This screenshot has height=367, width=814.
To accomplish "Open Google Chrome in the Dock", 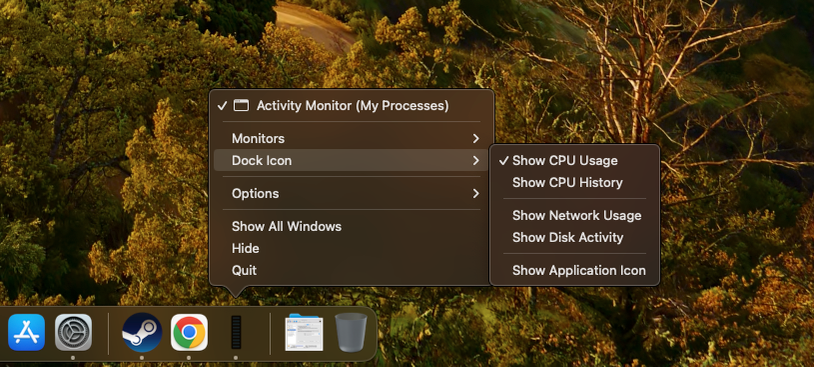I will 189,333.
